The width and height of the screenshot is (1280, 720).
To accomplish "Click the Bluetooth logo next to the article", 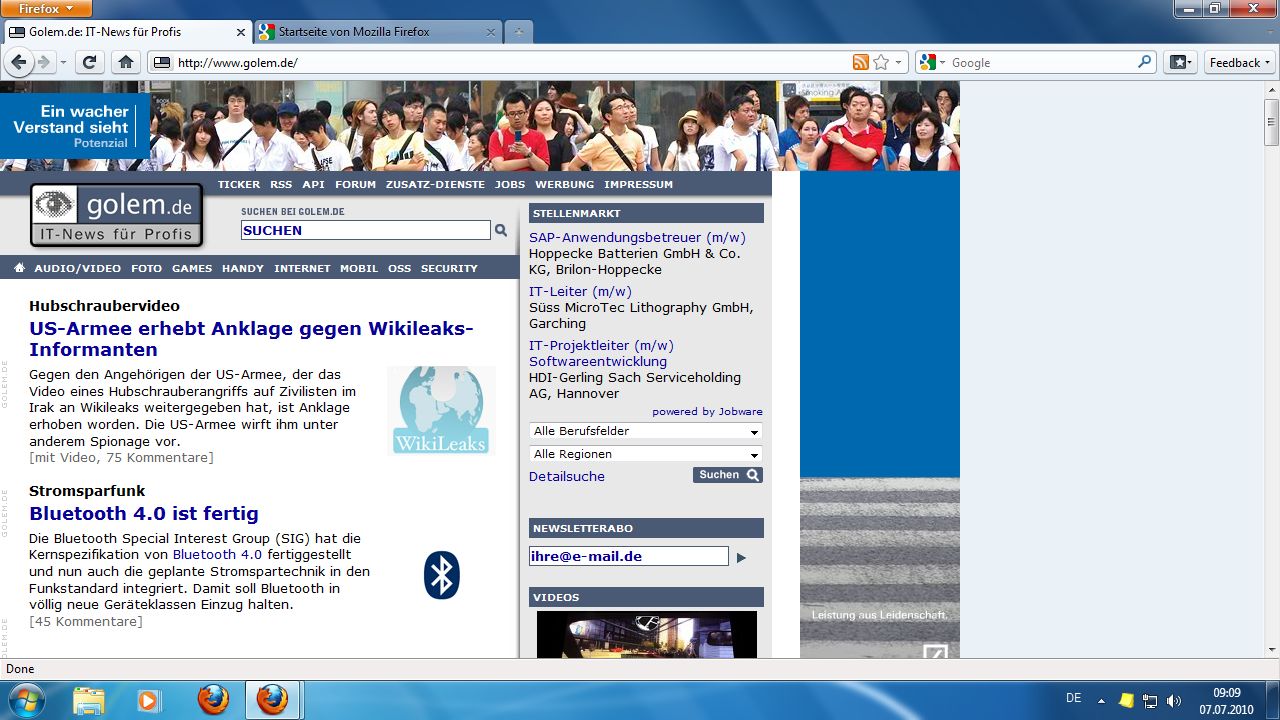I will click(442, 574).
